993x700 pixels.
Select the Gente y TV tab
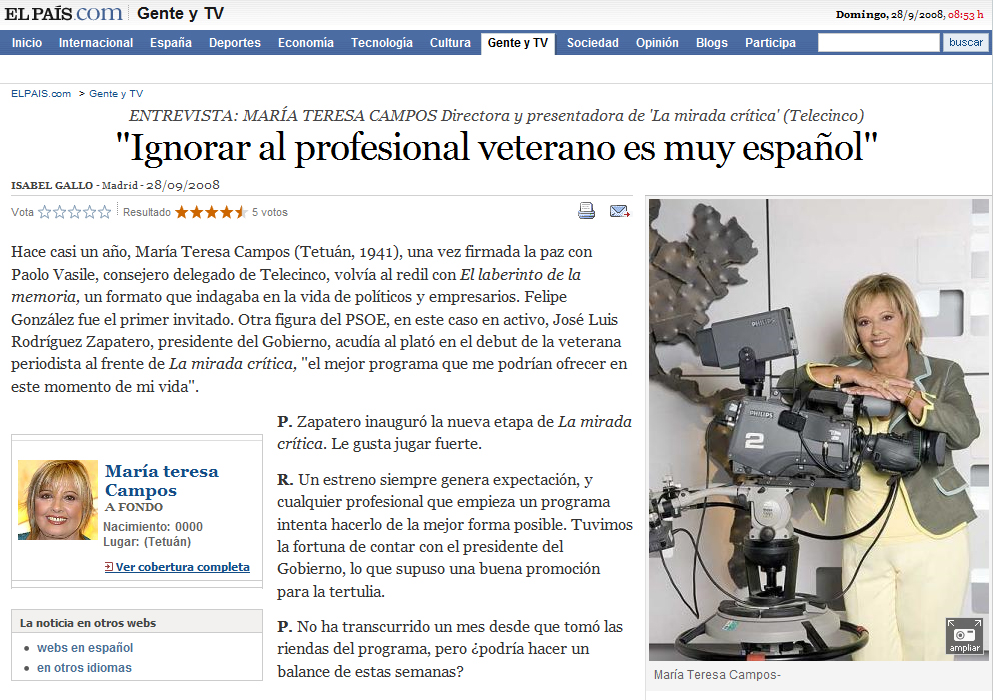(518, 43)
